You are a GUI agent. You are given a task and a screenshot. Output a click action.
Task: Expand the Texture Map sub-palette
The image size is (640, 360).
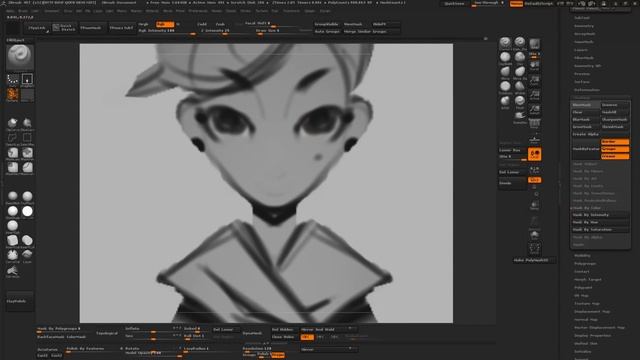point(587,304)
